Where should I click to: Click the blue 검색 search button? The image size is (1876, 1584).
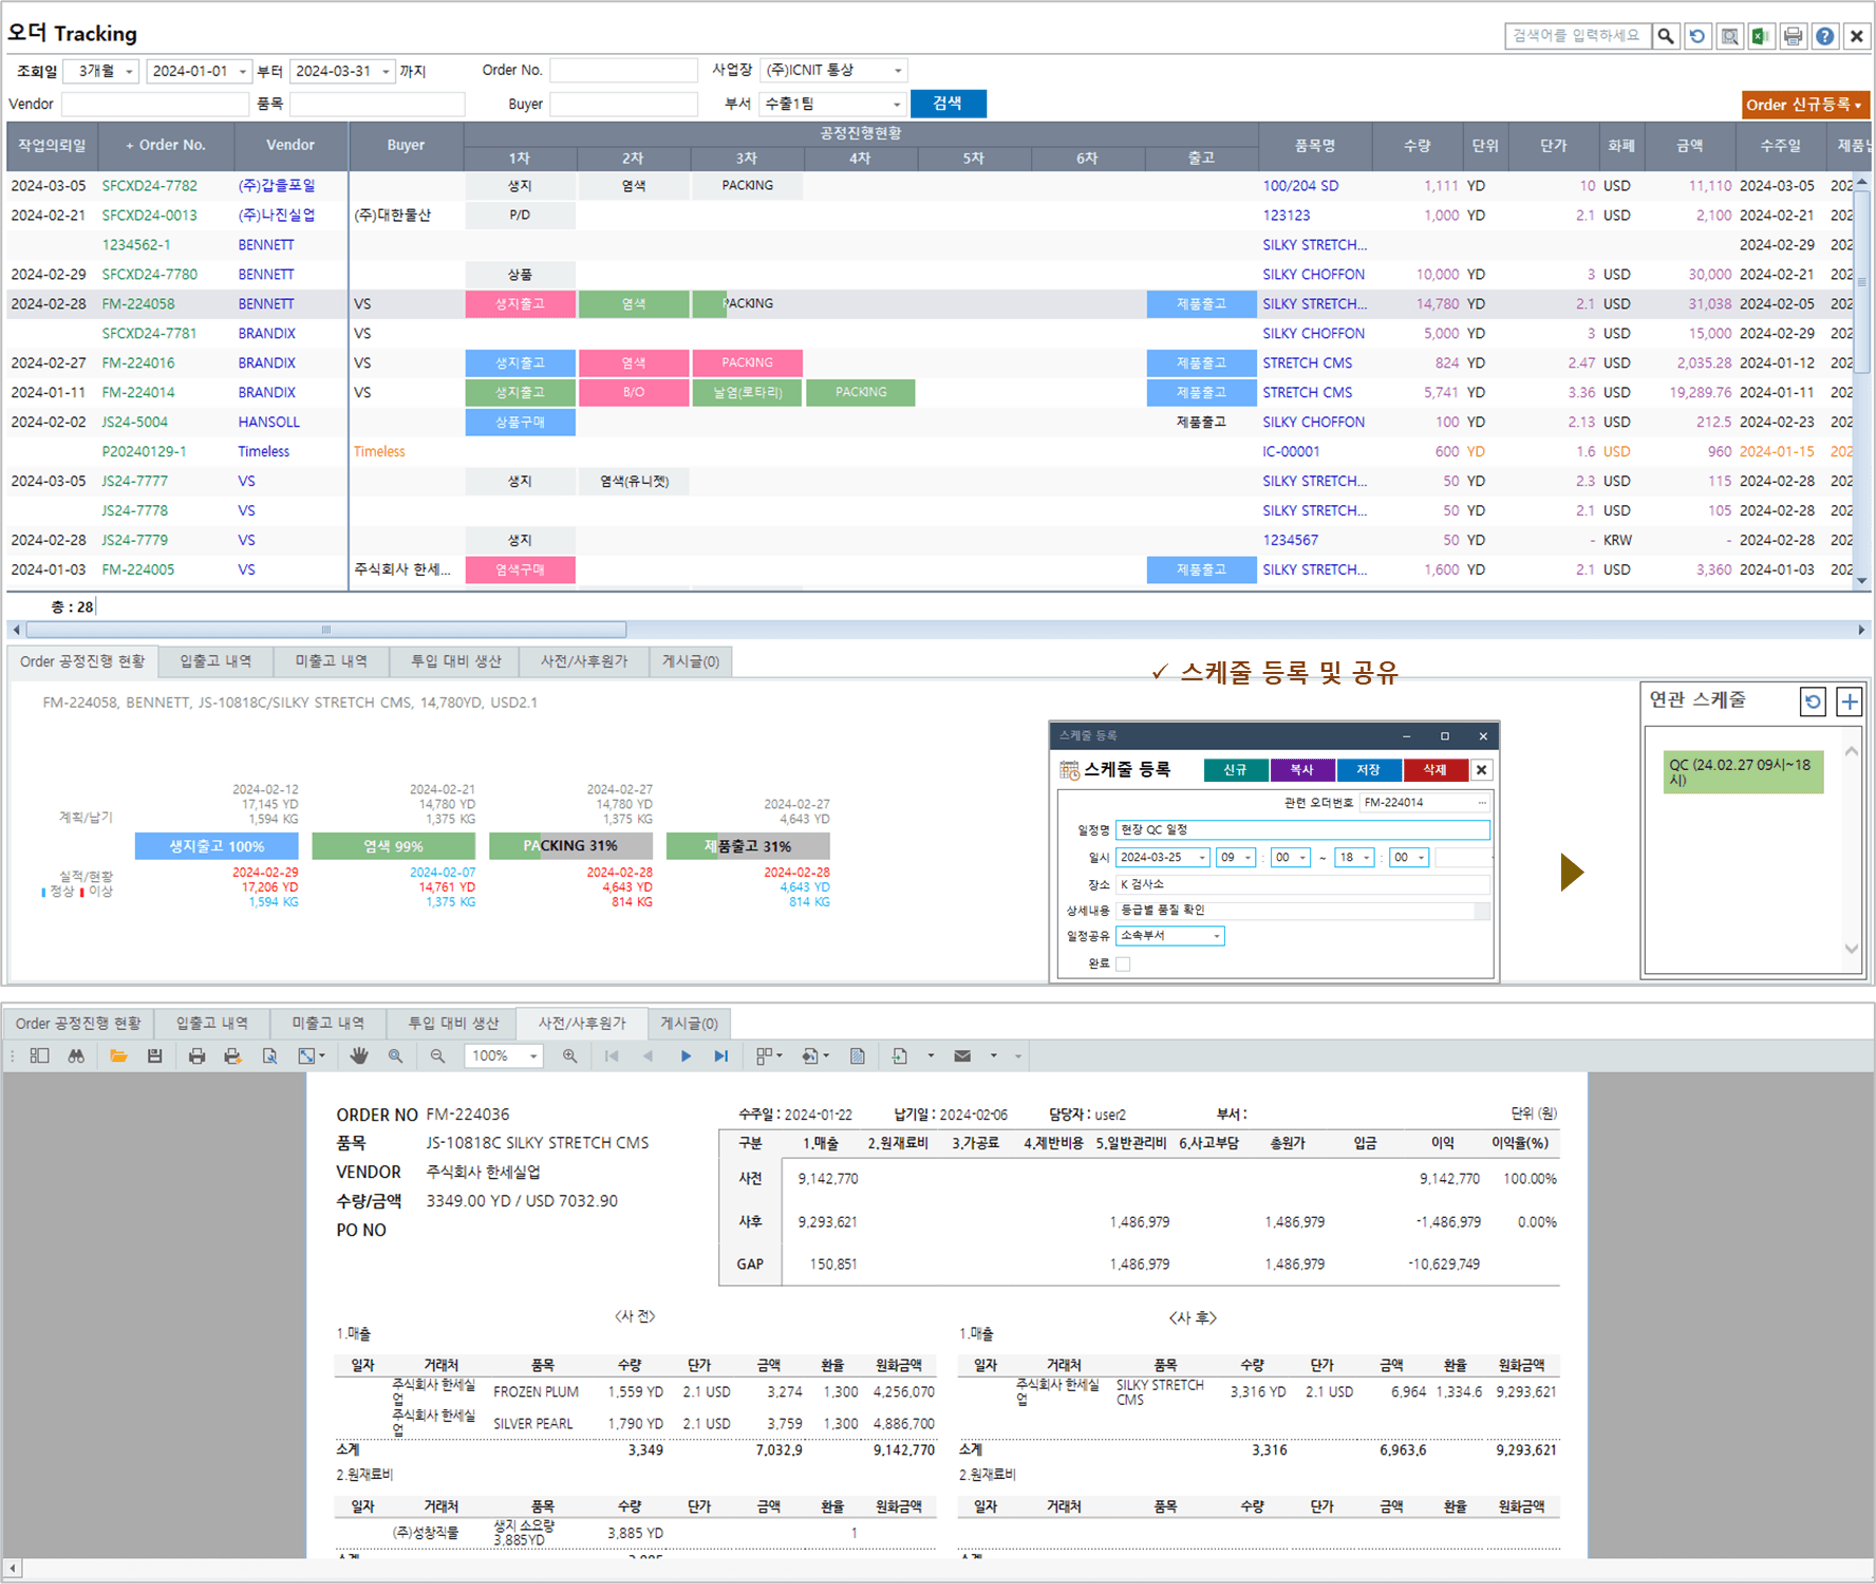947,104
